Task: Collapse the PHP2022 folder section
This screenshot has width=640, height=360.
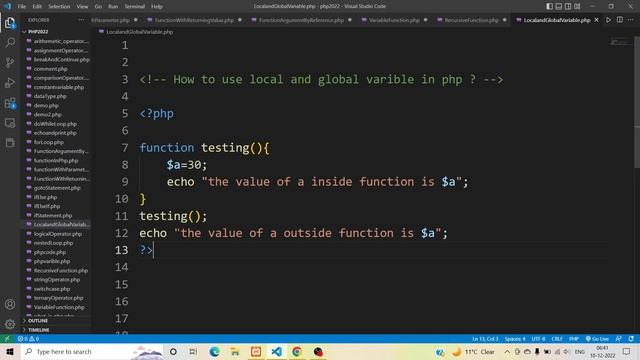Action: click(37, 31)
